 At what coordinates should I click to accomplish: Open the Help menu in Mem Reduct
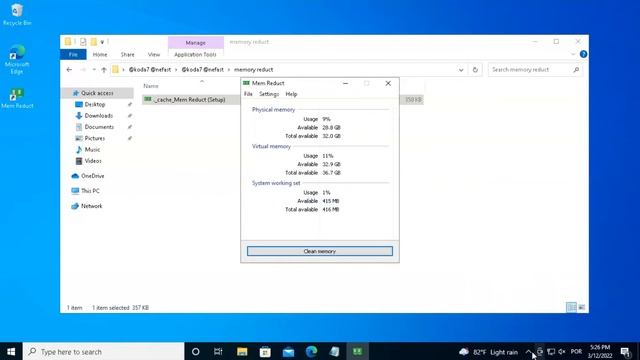(x=291, y=94)
